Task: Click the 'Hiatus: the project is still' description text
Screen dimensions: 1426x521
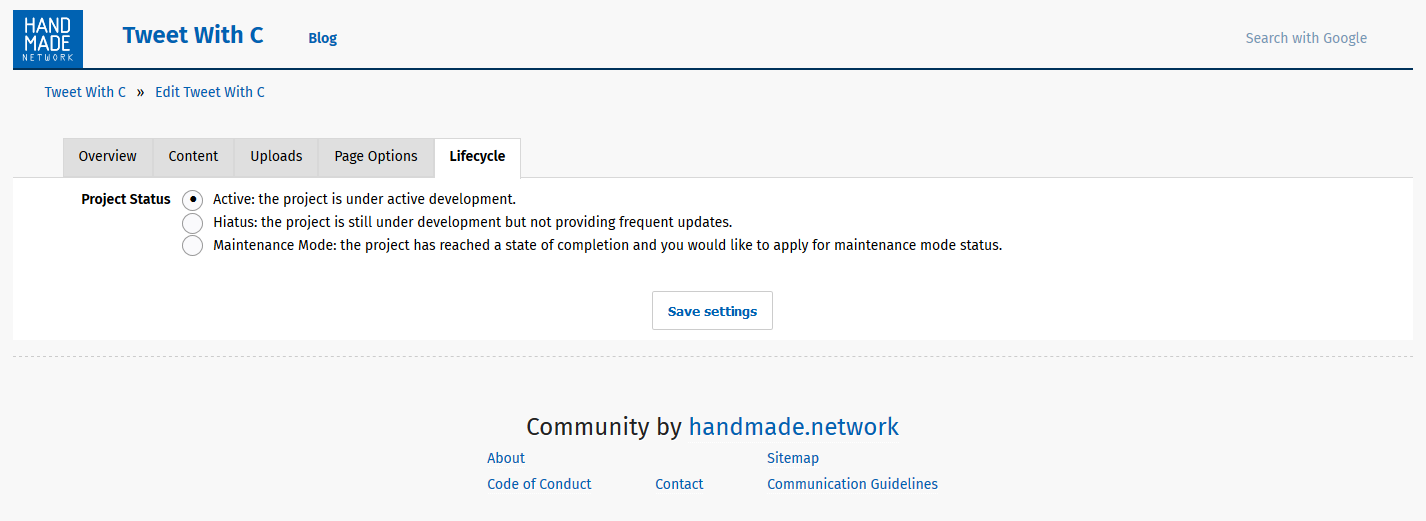Action: [x=473, y=222]
